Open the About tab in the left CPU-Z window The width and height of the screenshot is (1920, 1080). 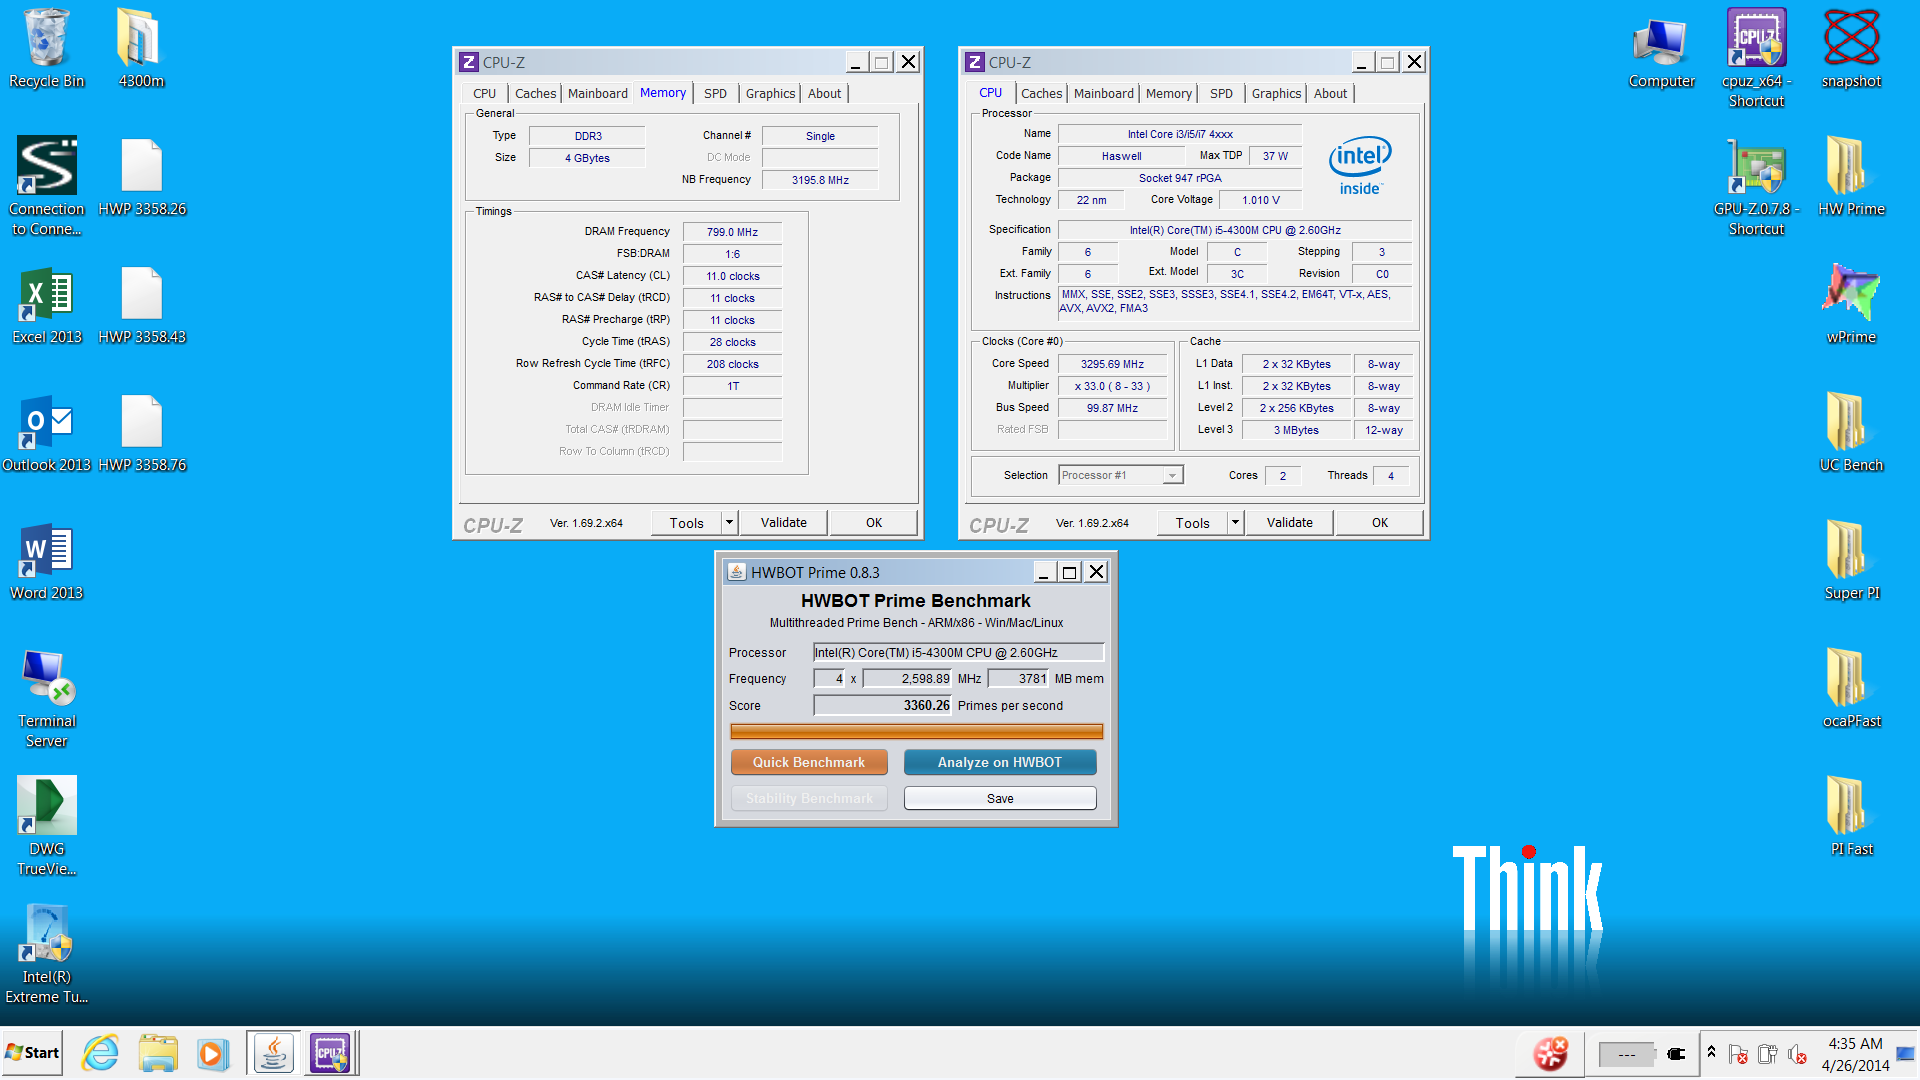pyautogui.click(x=824, y=93)
